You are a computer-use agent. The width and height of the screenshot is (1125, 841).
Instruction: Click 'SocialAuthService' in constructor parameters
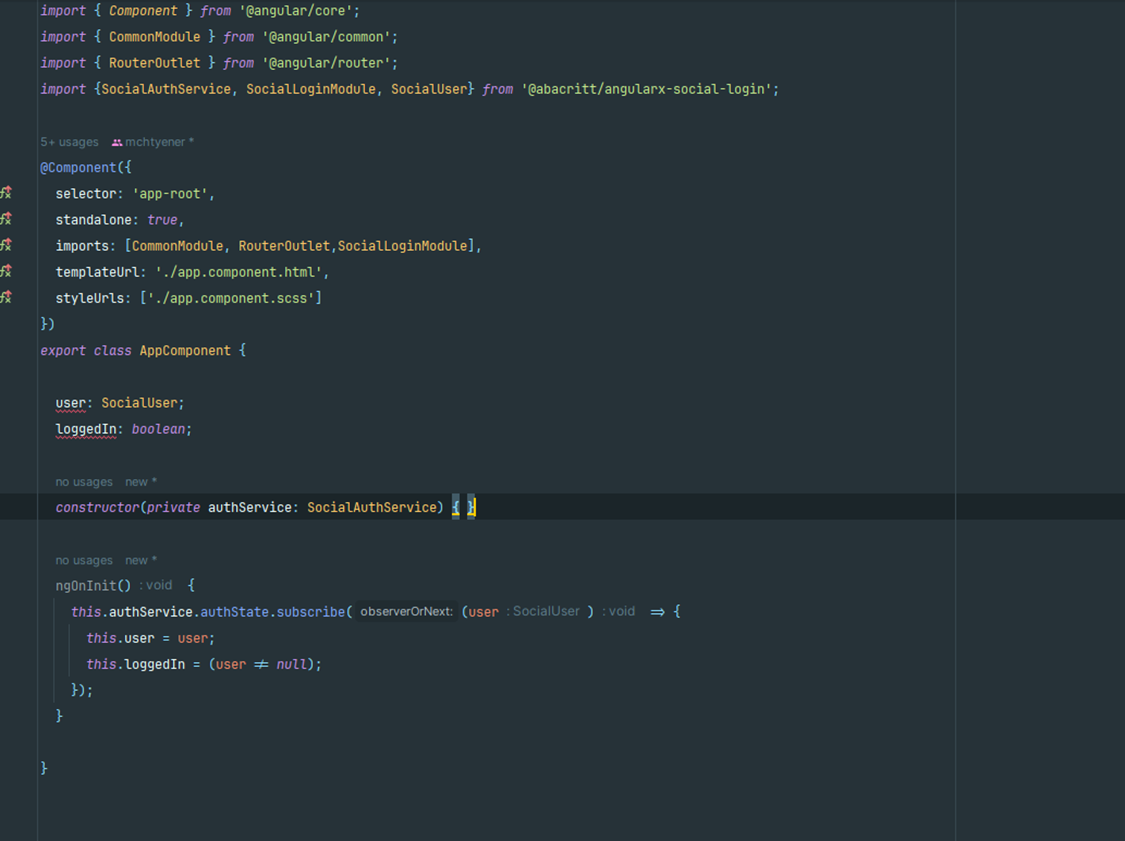pos(372,507)
